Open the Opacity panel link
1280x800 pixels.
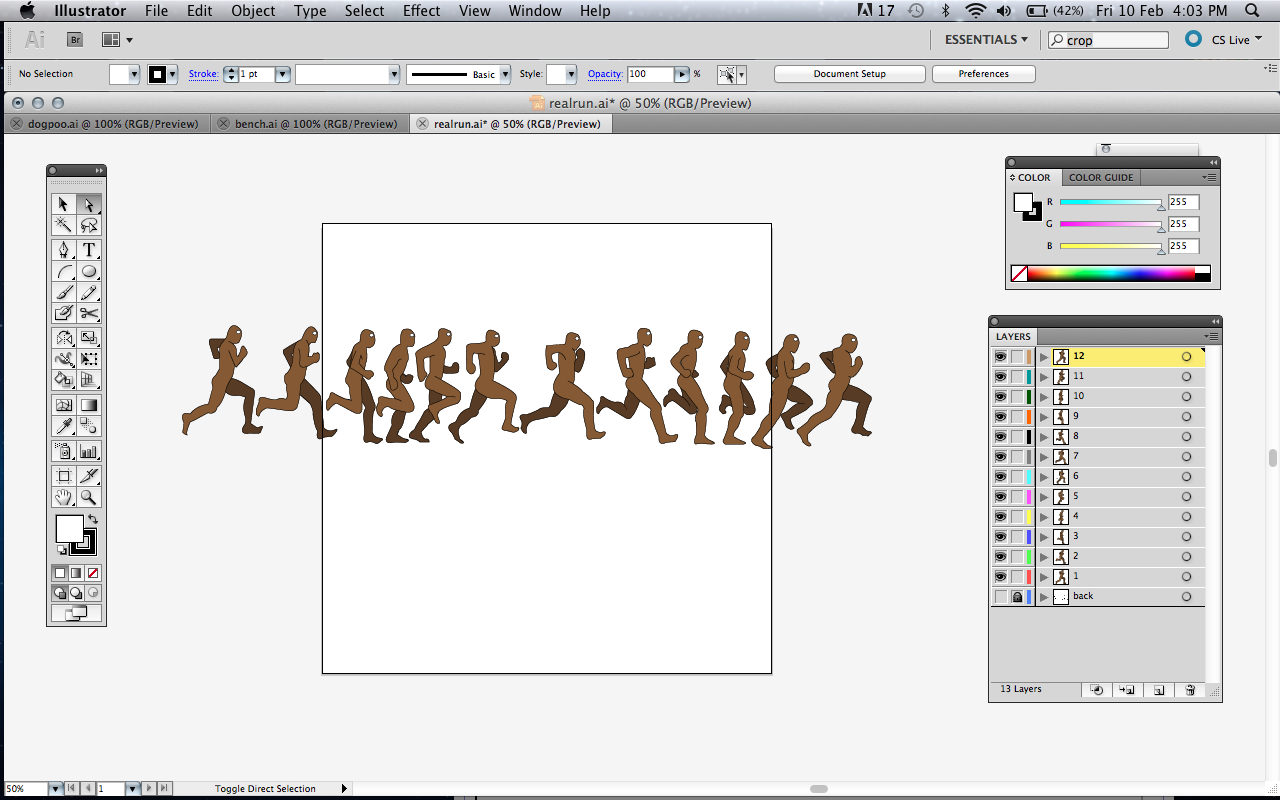tap(605, 74)
